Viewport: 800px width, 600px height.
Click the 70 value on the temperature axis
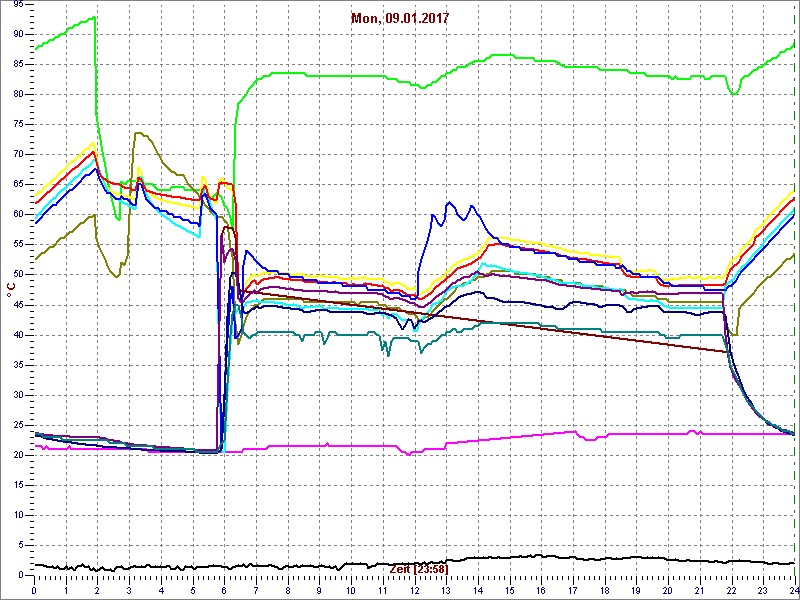point(18,154)
